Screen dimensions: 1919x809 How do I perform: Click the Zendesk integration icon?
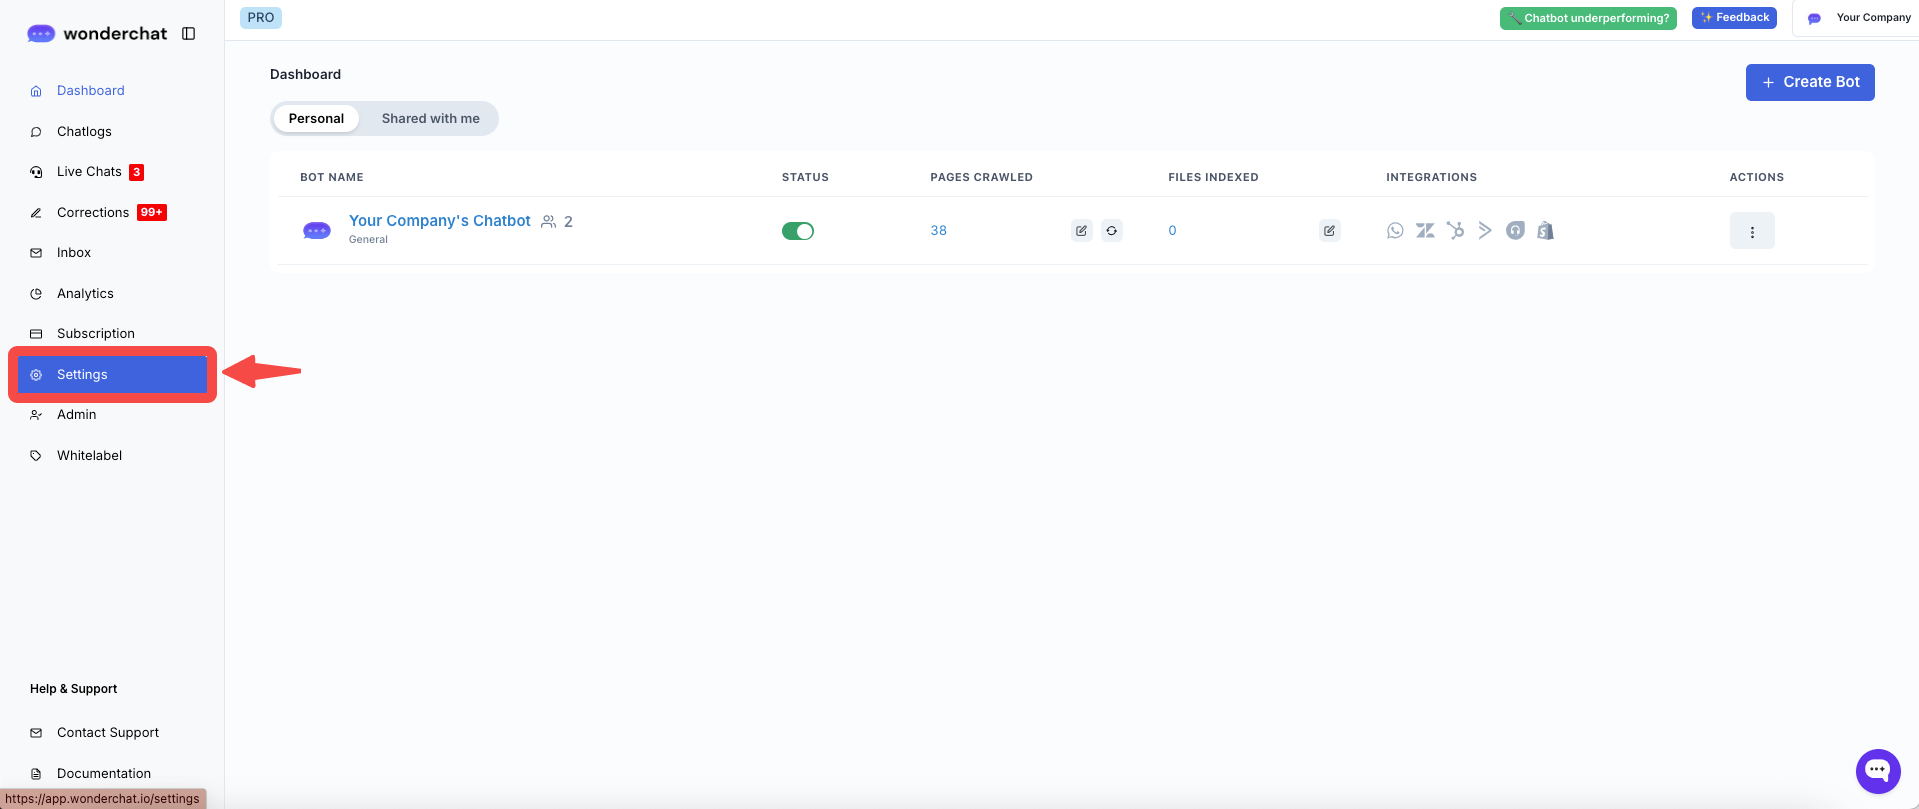[1425, 231]
